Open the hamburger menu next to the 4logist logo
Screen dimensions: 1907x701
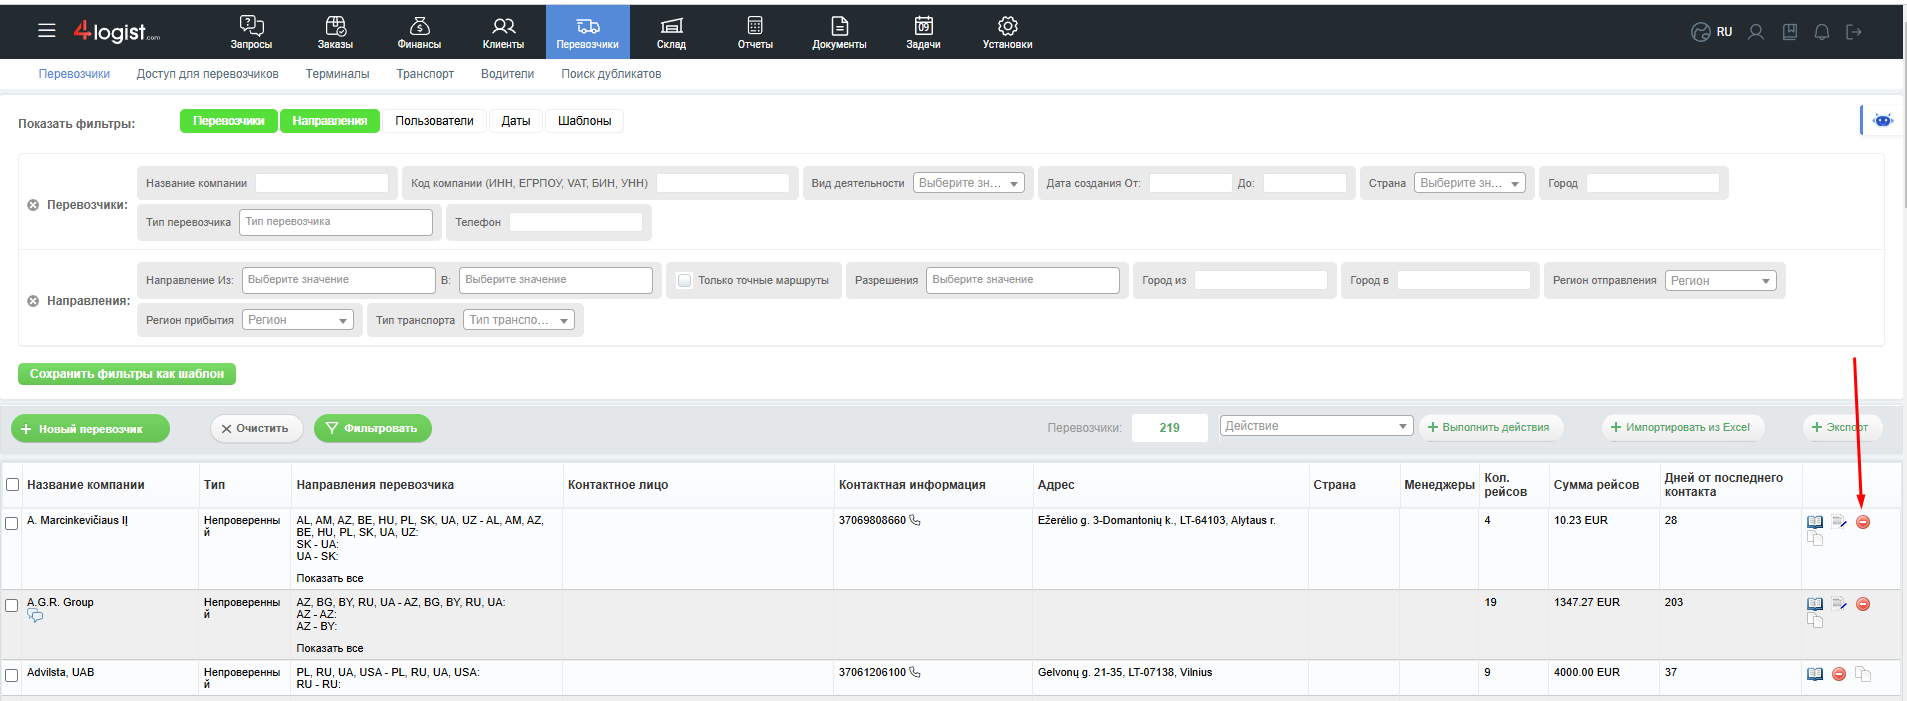tap(47, 31)
